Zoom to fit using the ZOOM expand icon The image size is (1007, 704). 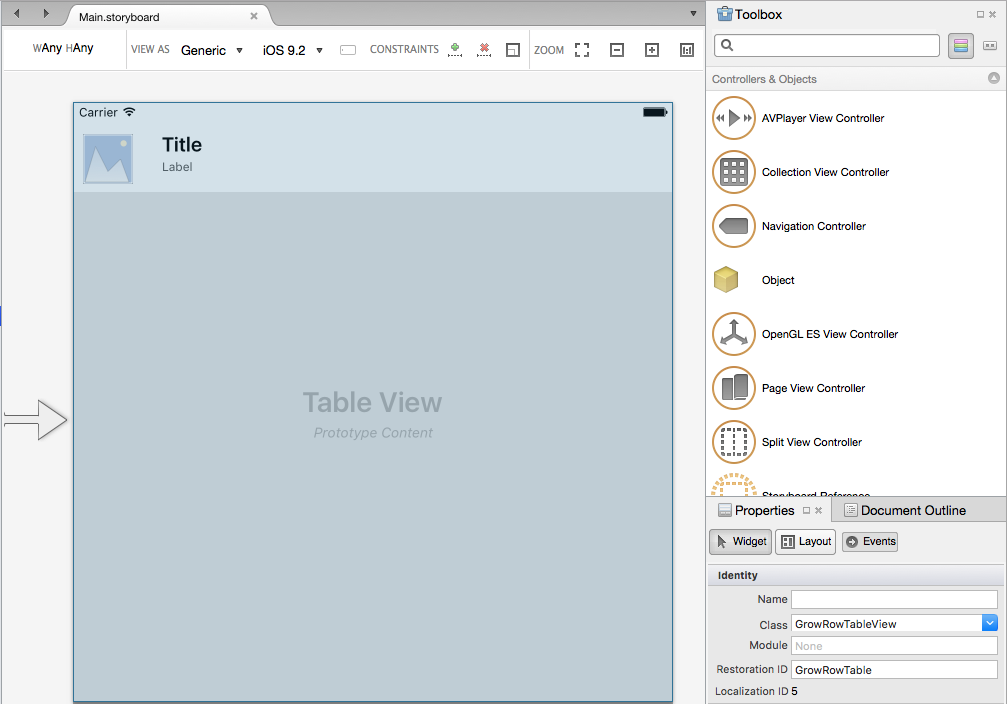coord(582,49)
